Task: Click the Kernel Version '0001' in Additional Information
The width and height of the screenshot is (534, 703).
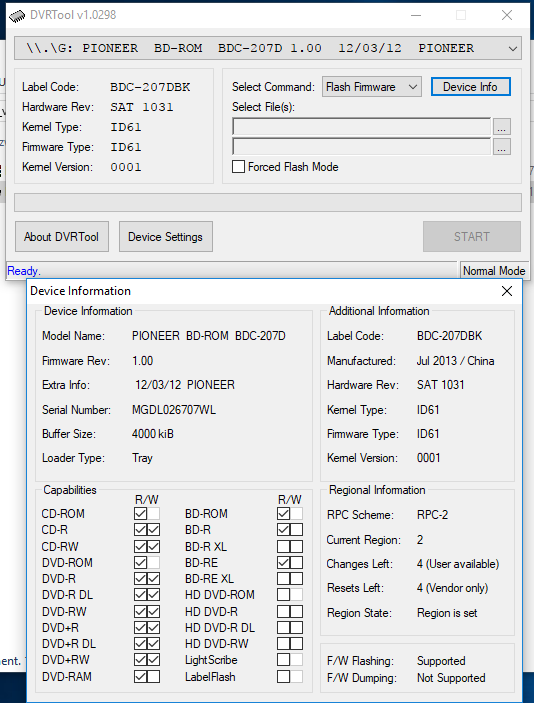Action: (x=429, y=458)
